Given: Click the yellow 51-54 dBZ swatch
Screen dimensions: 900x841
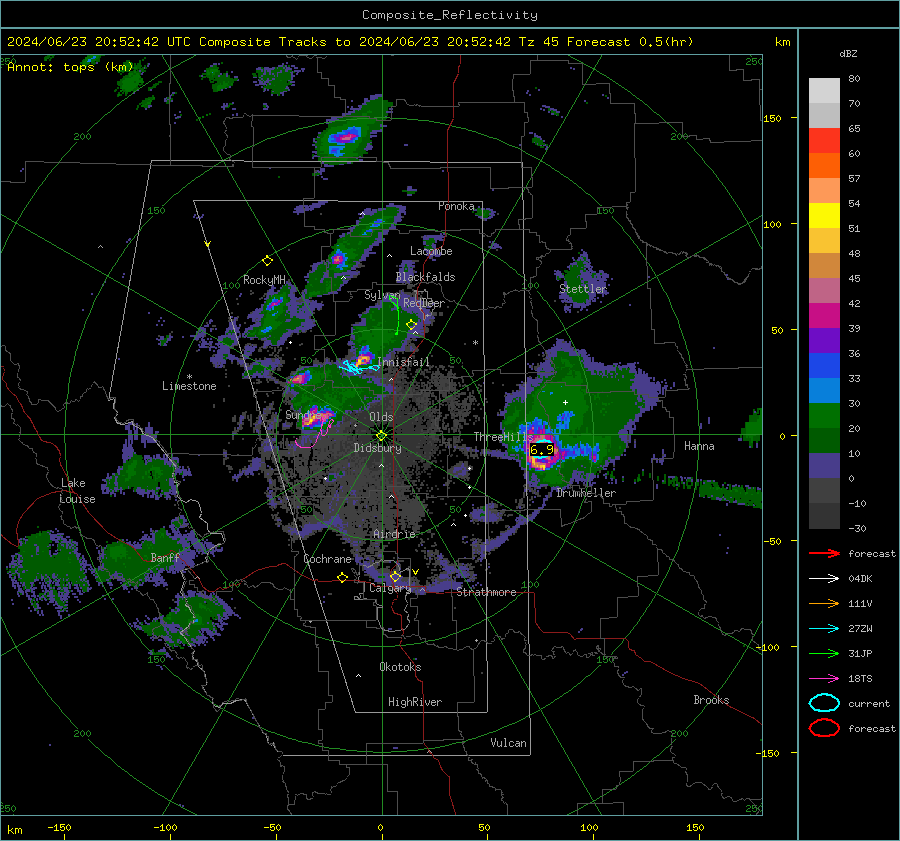Looking at the screenshot, I should [824, 215].
